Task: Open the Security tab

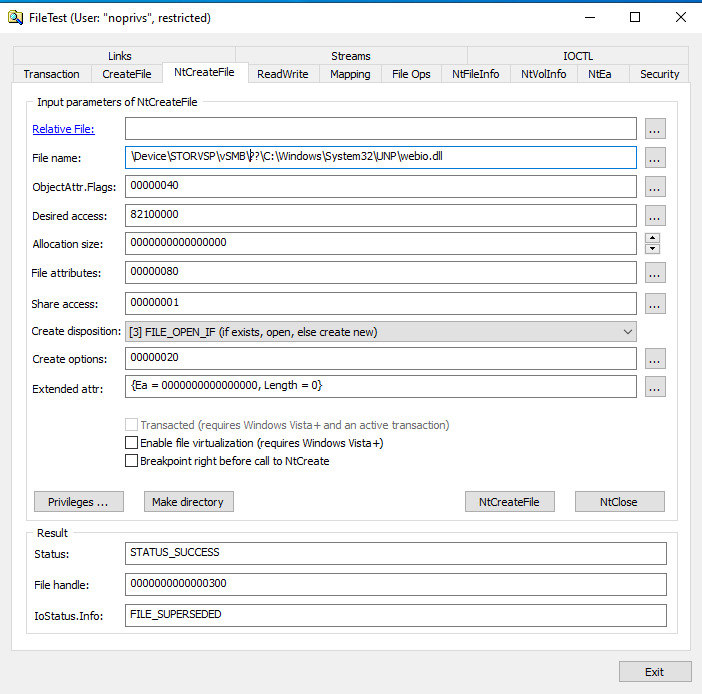Action: point(659,74)
